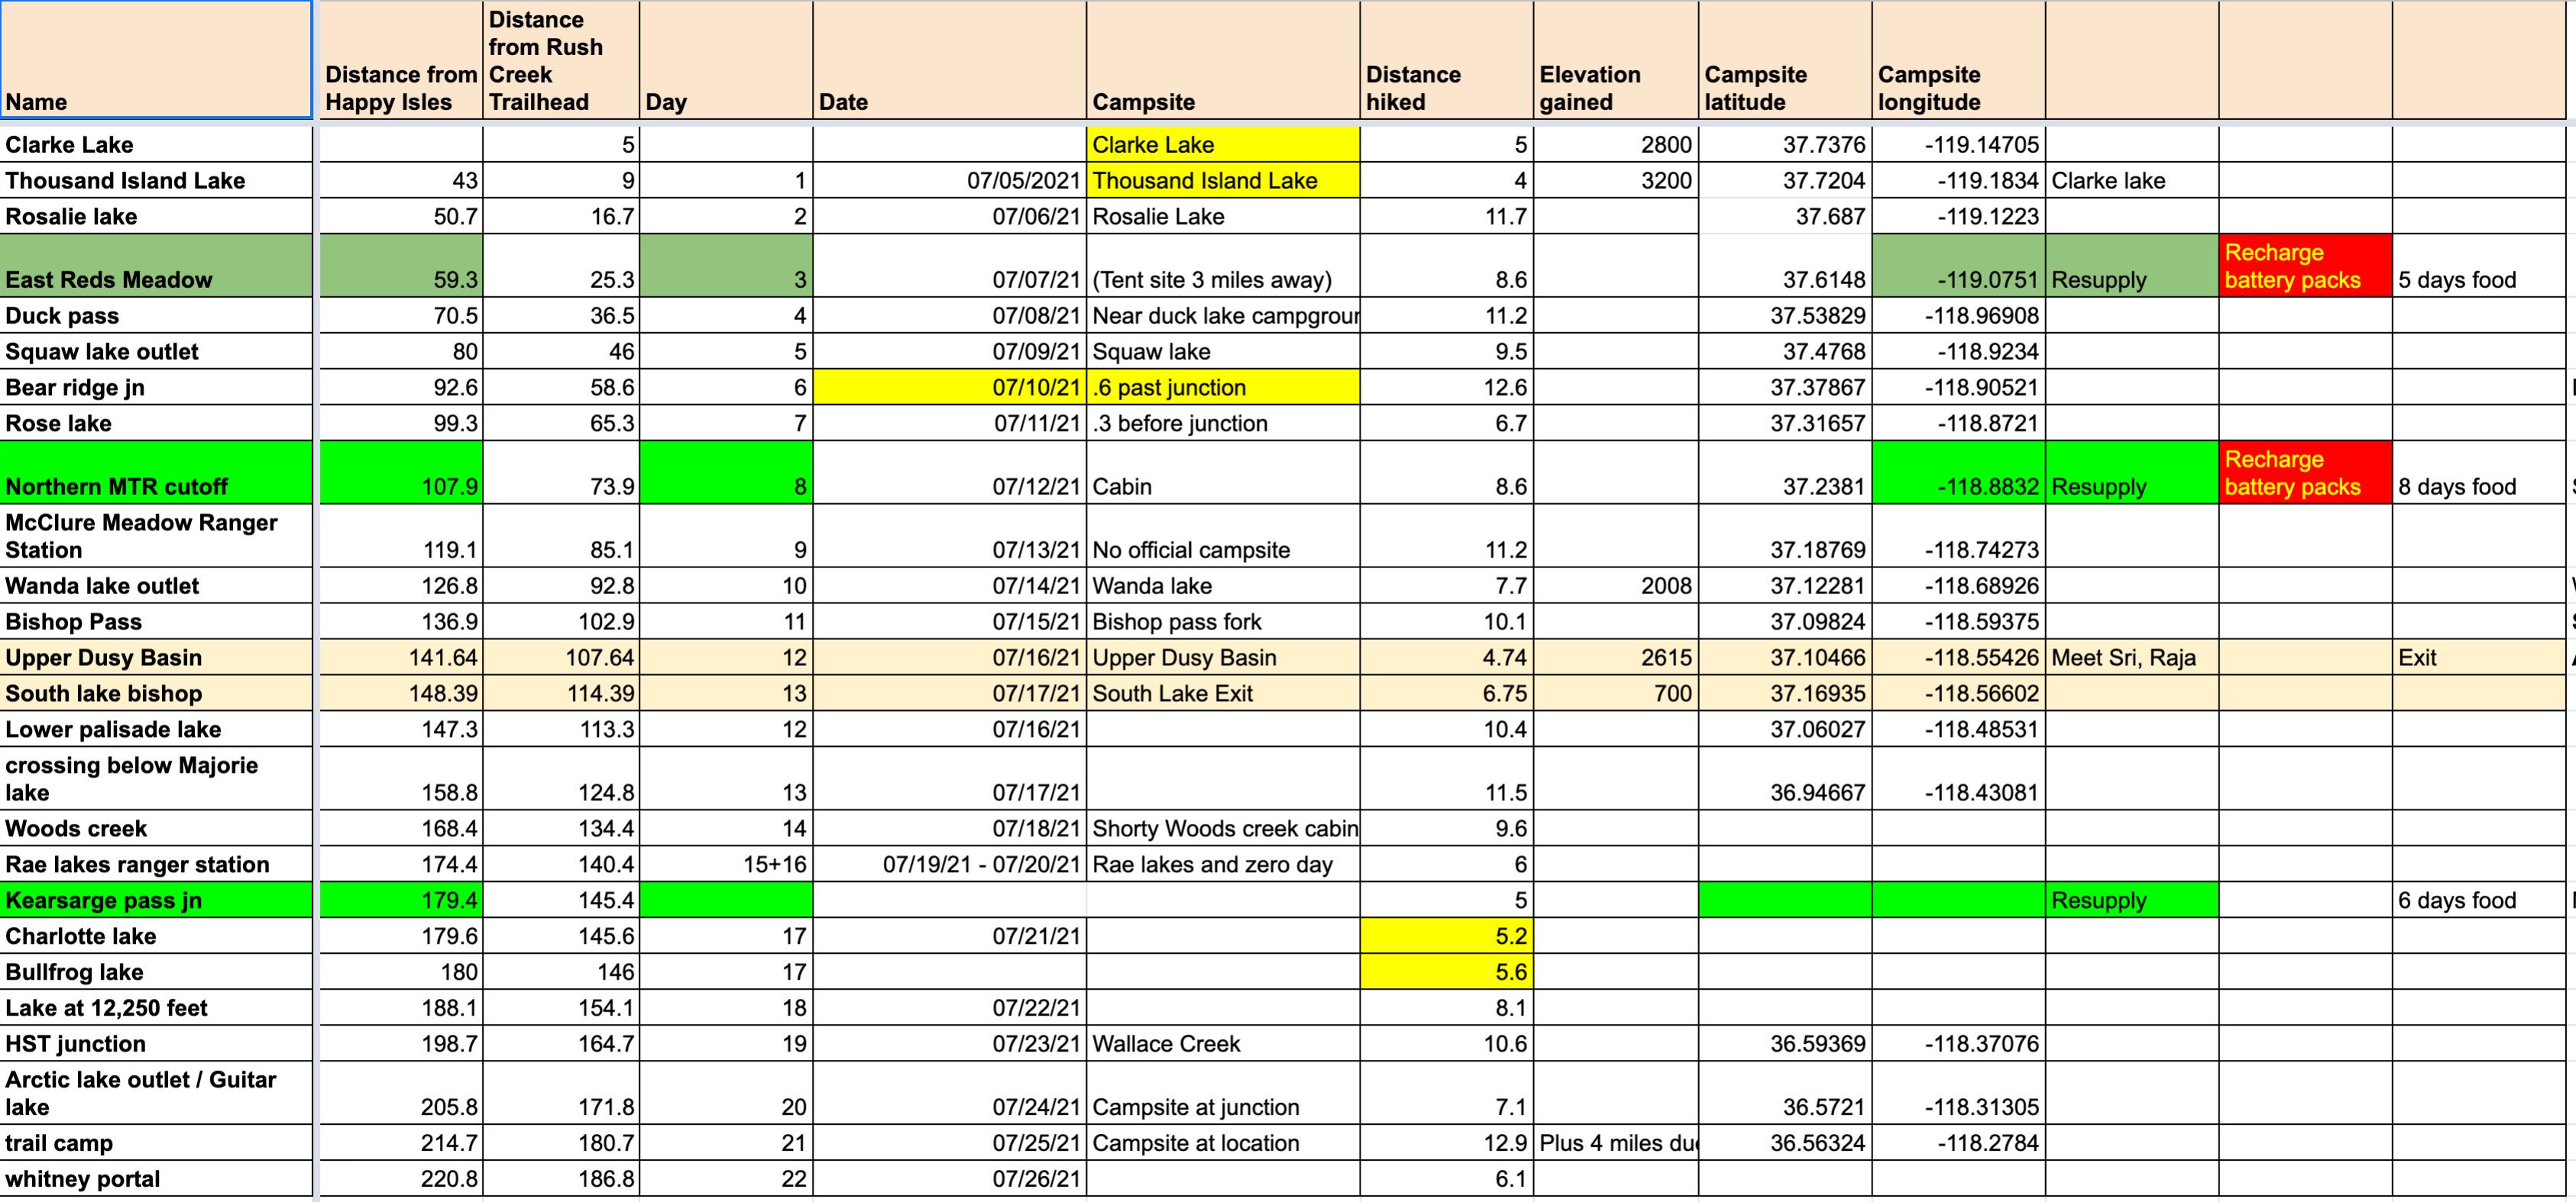This screenshot has height=1202, width=2576.
Task: Select the 'Bullfrog lake' name cell
Action: coord(157,972)
